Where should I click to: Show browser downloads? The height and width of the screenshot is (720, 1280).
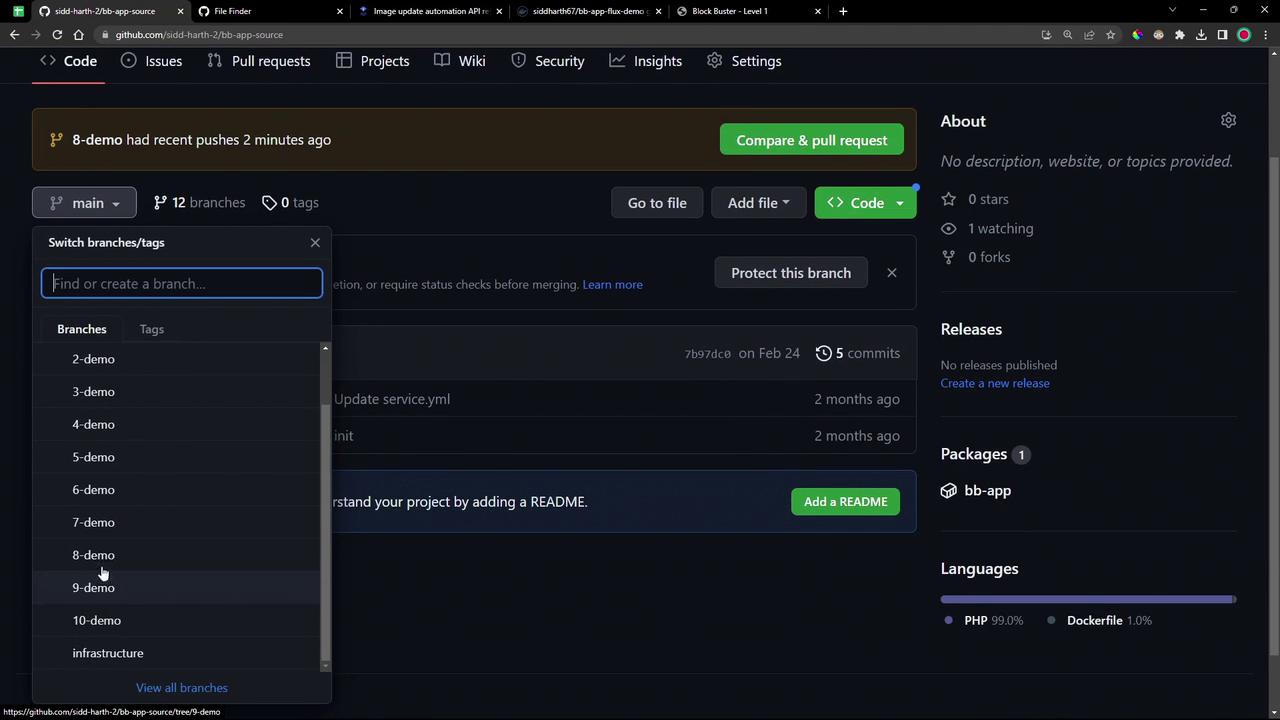click(1201, 35)
